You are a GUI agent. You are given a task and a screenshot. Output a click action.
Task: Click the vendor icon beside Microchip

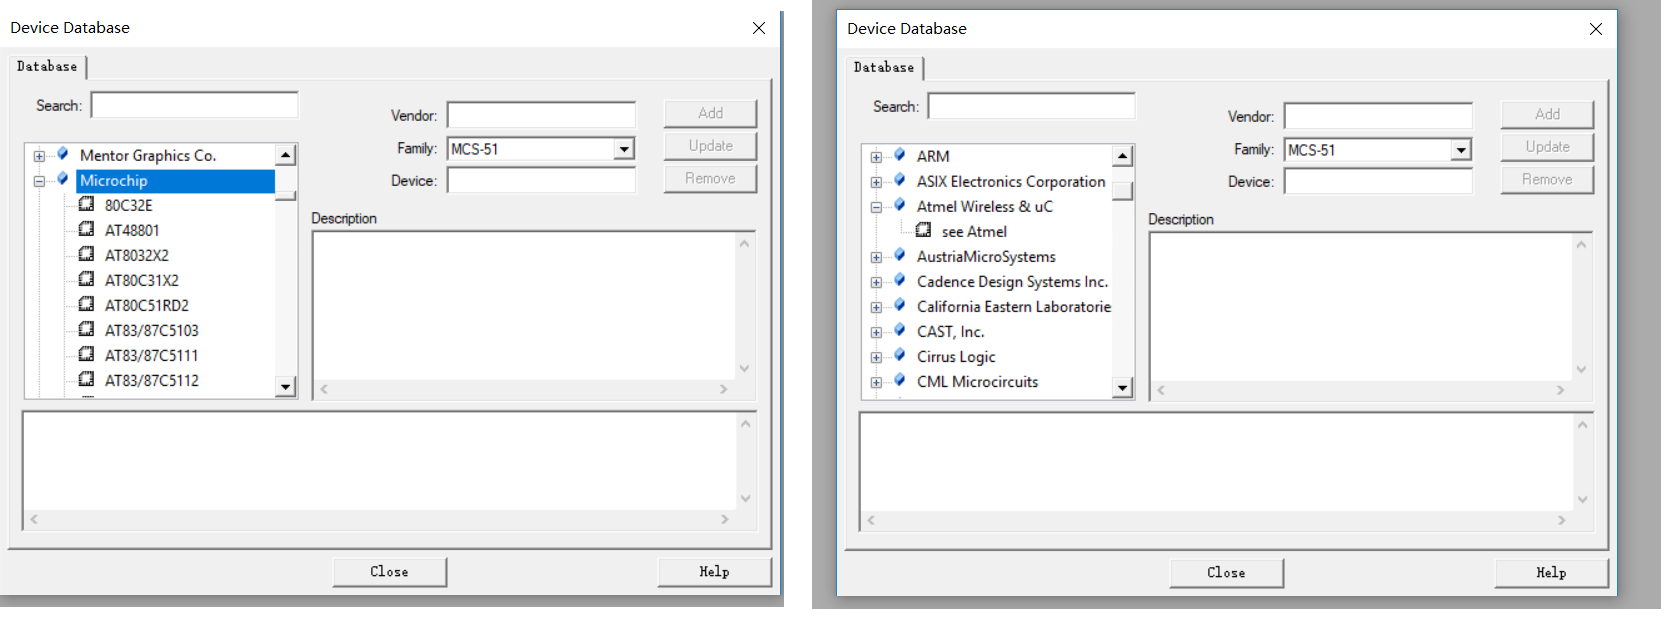click(x=63, y=179)
